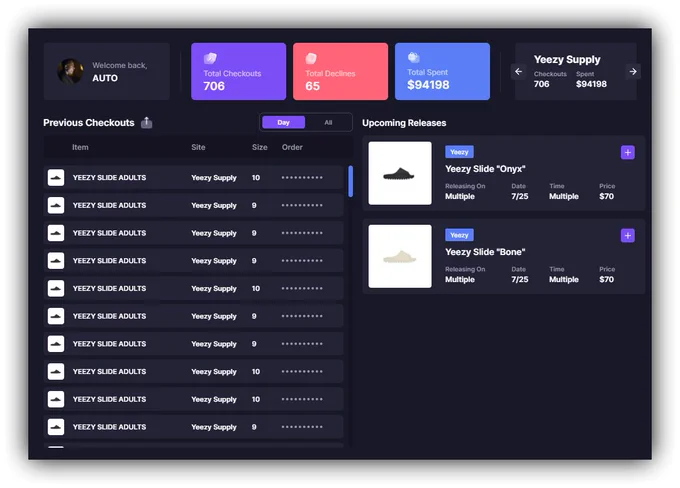Viewport: 680px width, 488px height.
Task: Click the Yeezy Supply heading in the site panel
Action: pyautogui.click(x=567, y=59)
